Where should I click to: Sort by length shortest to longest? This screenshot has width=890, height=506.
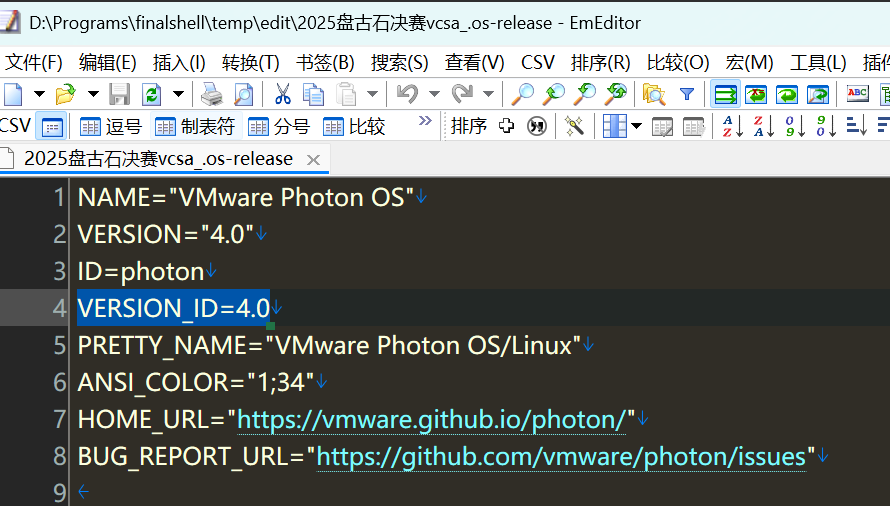pos(856,126)
